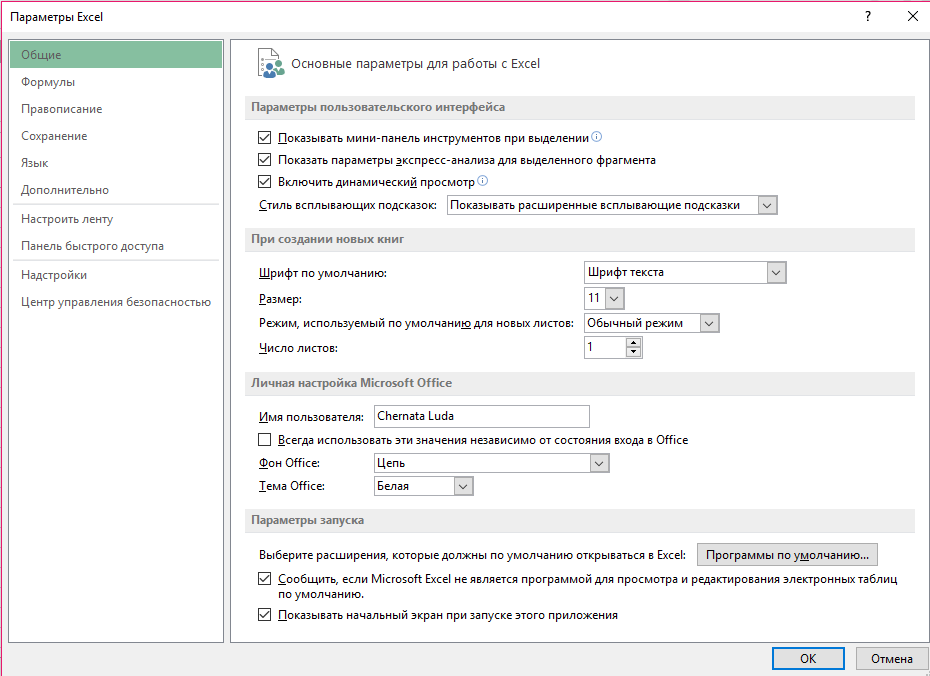Click the При создании новых книг heading
This screenshot has height=676, width=930.
pyautogui.click(x=327, y=239)
